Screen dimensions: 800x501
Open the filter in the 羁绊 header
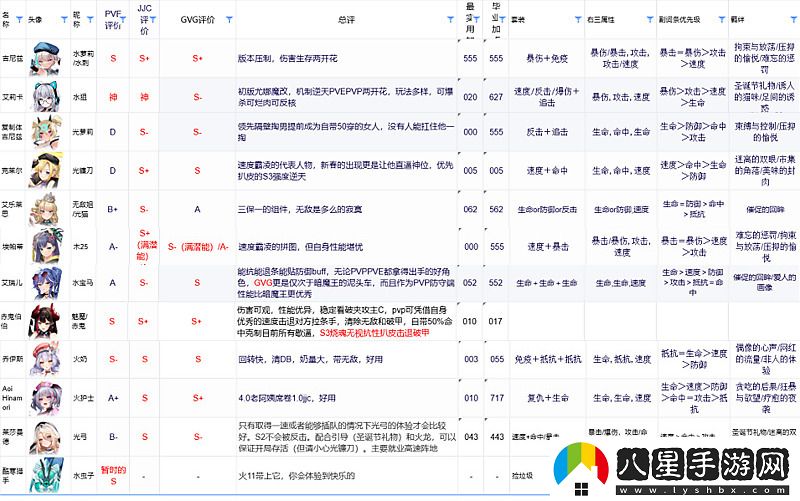click(x=794, y=20)
